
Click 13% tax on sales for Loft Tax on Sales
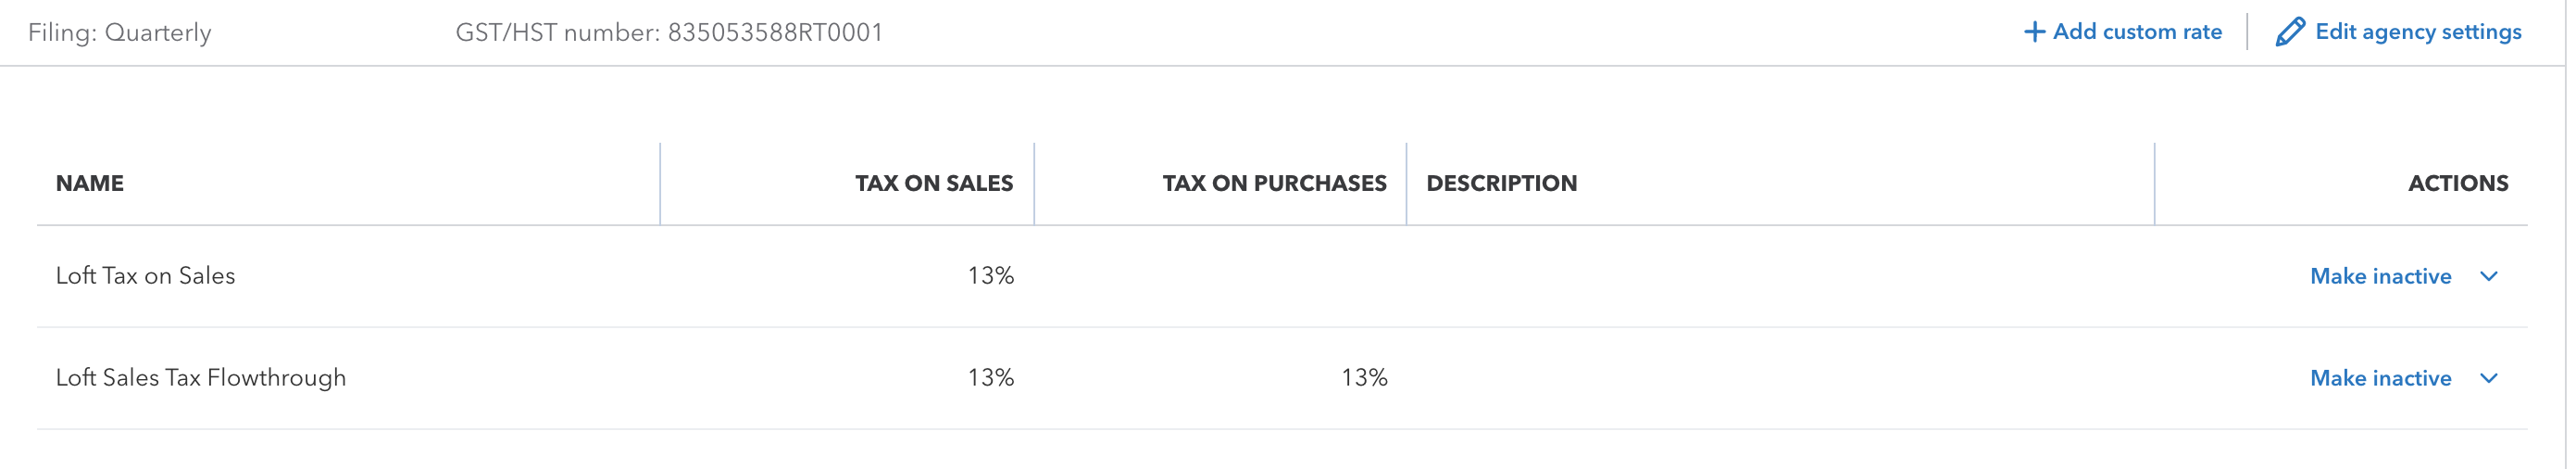tap(990, 276)
